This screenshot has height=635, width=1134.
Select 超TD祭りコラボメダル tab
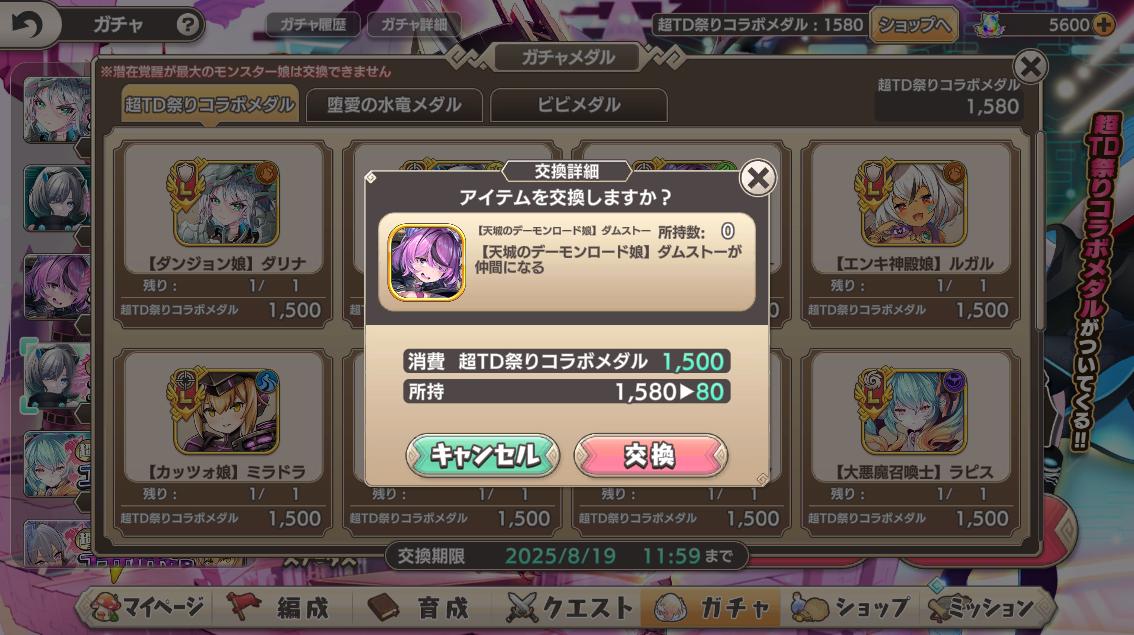(x=210, y=105)
